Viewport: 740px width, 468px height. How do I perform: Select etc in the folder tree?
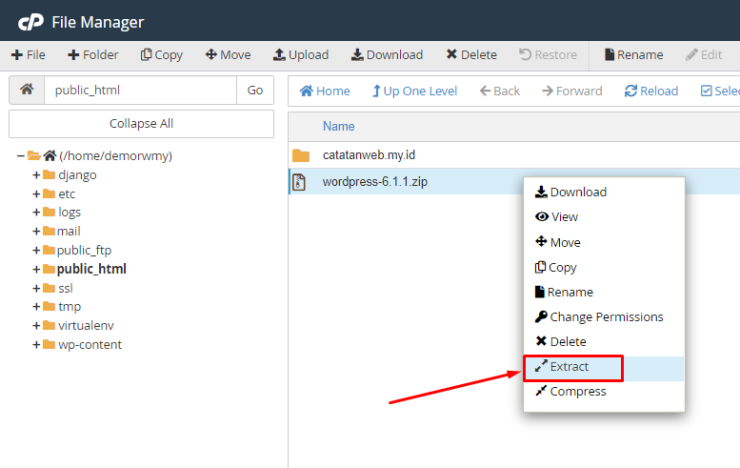(67, 194)
